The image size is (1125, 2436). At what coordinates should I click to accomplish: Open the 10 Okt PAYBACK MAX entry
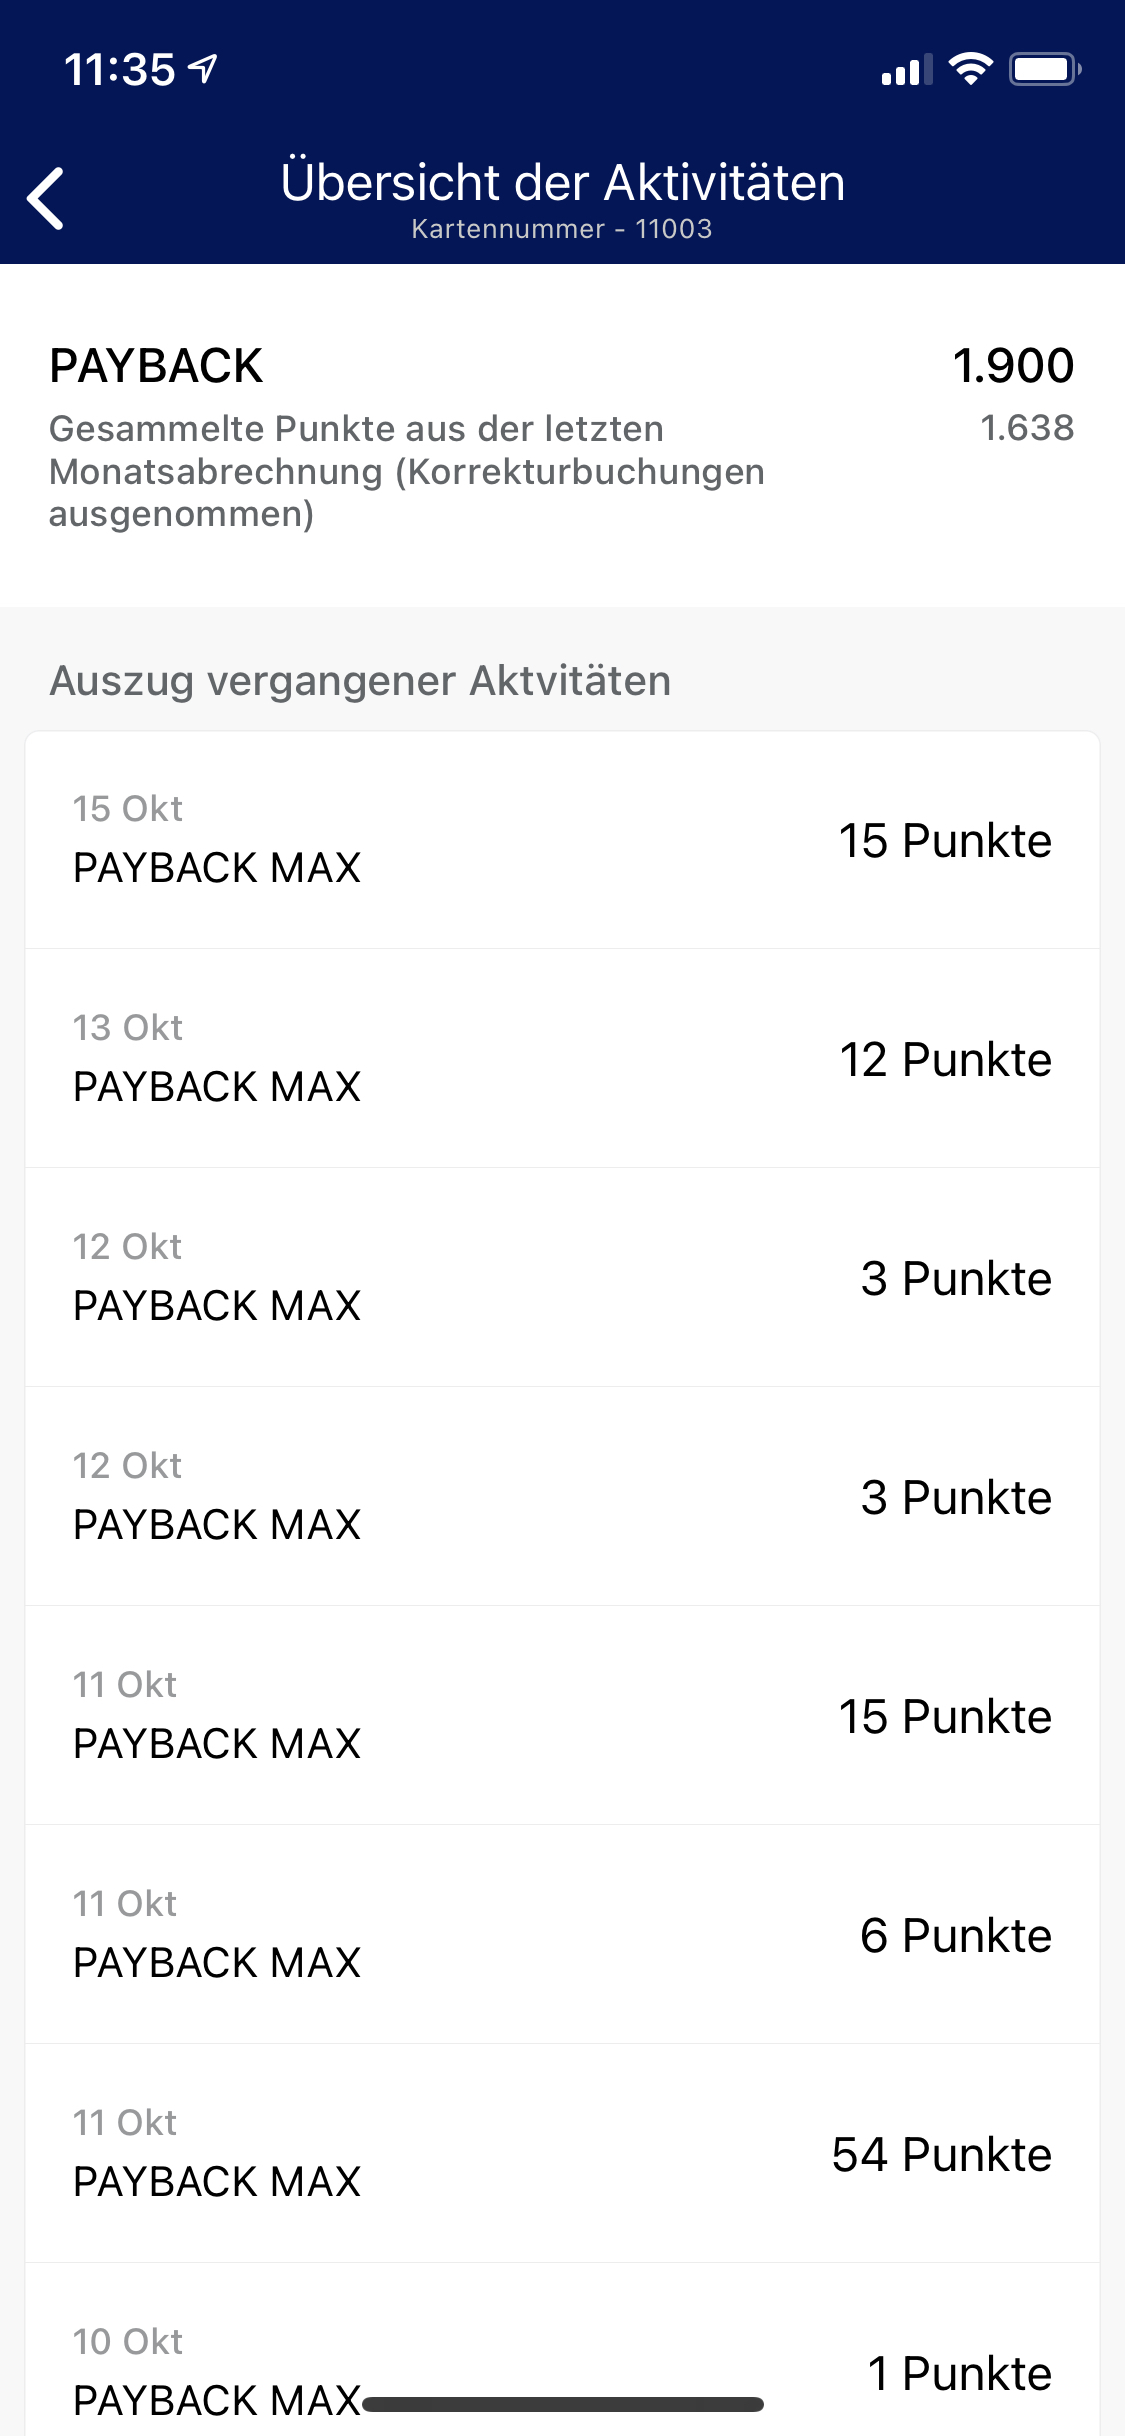562,2360
